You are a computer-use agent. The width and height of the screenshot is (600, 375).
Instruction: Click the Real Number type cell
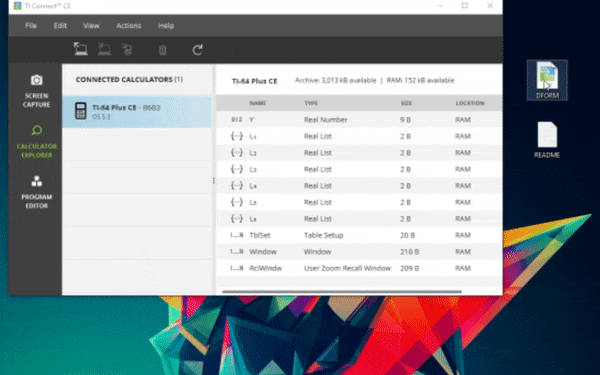(x=326, y=120)
